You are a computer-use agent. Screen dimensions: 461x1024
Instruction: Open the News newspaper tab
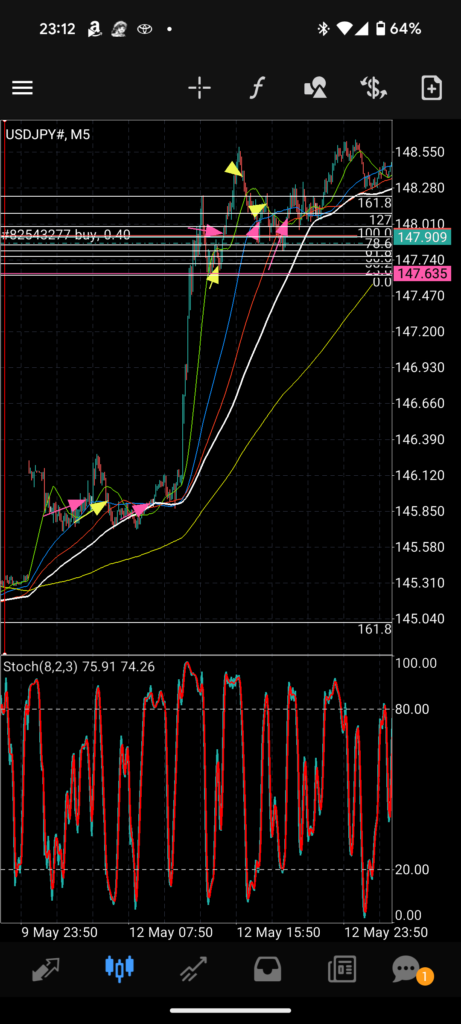[342, 968]
